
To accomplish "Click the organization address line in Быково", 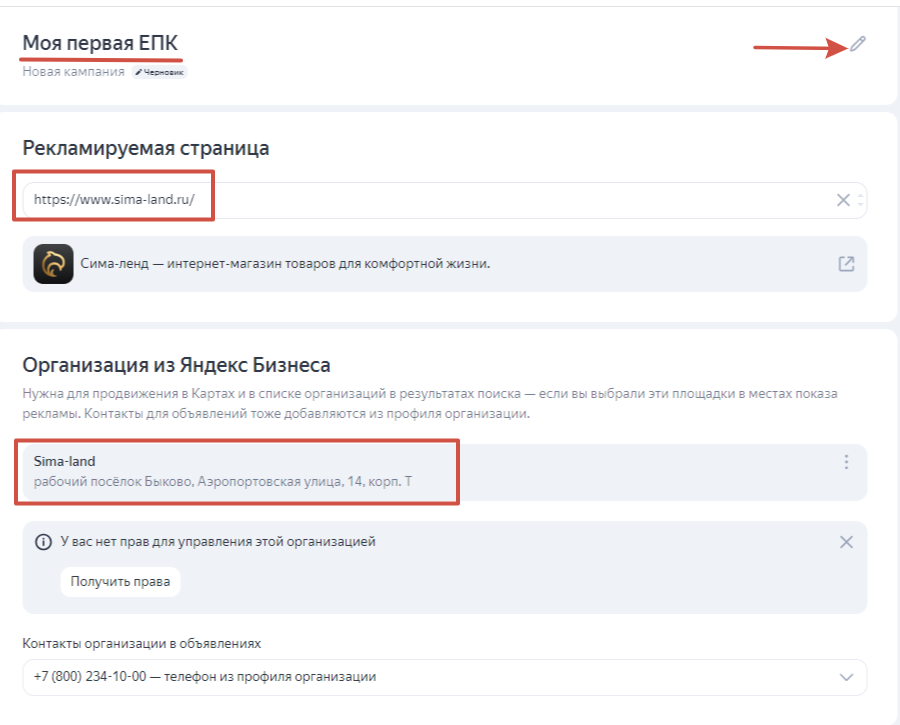I will tap(223, 482).
